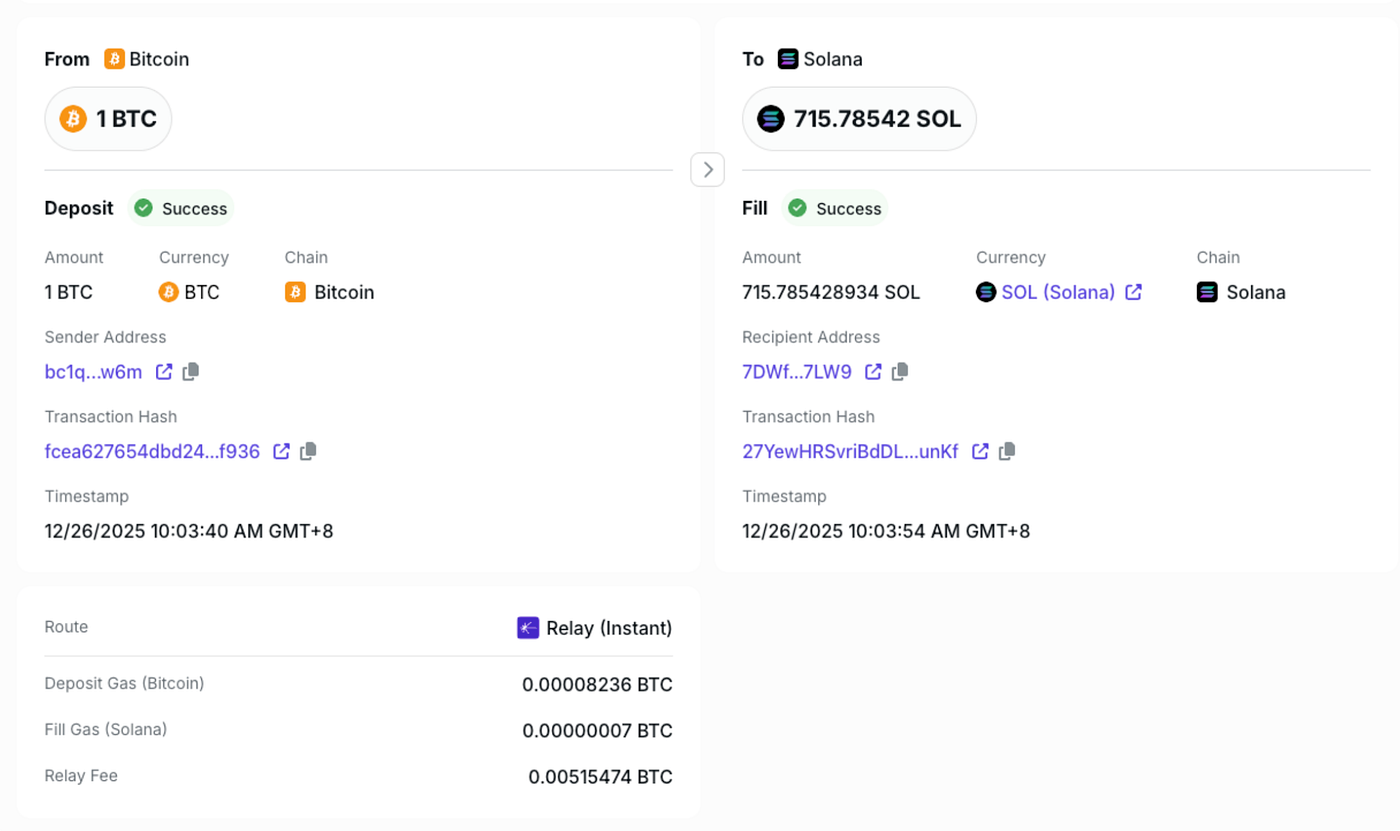Click the arrow chevron between From and To

(708, 169)
